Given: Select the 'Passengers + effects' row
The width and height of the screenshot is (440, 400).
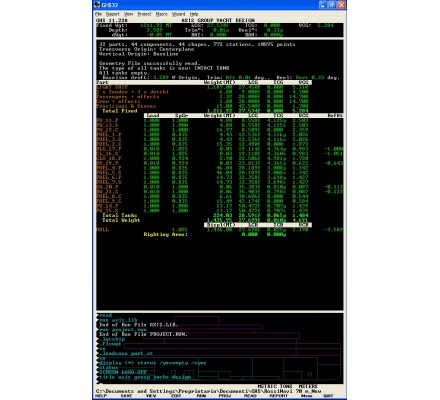Looking at the screenshot, I should coord(128,97).
